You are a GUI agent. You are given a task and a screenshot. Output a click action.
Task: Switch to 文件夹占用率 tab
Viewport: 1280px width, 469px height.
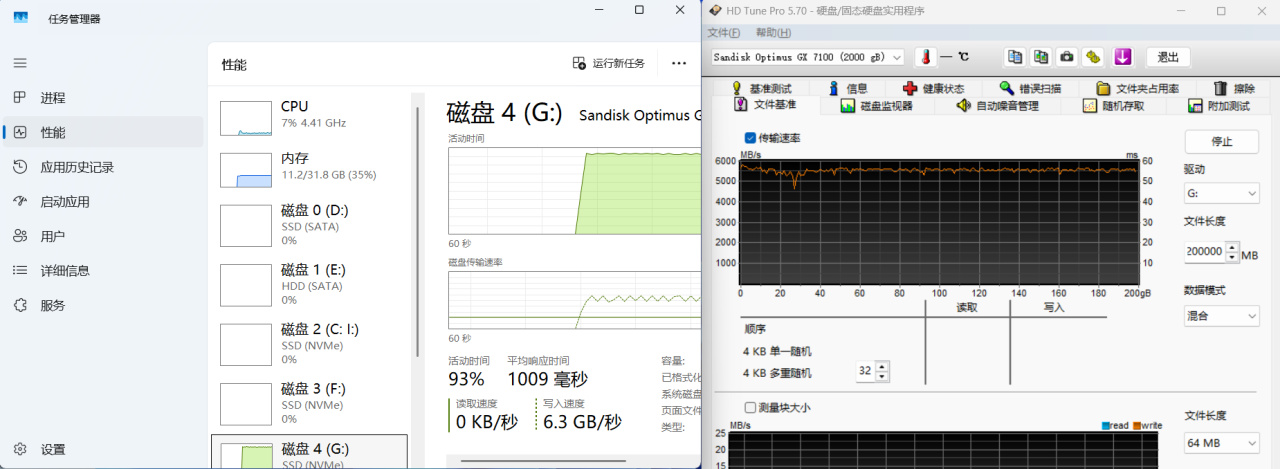pos(1137,88)
